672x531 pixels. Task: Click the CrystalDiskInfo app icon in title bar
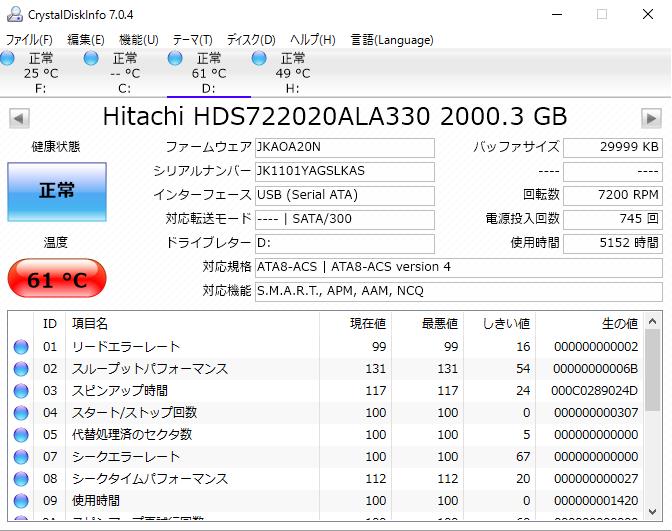pos(15,14)
